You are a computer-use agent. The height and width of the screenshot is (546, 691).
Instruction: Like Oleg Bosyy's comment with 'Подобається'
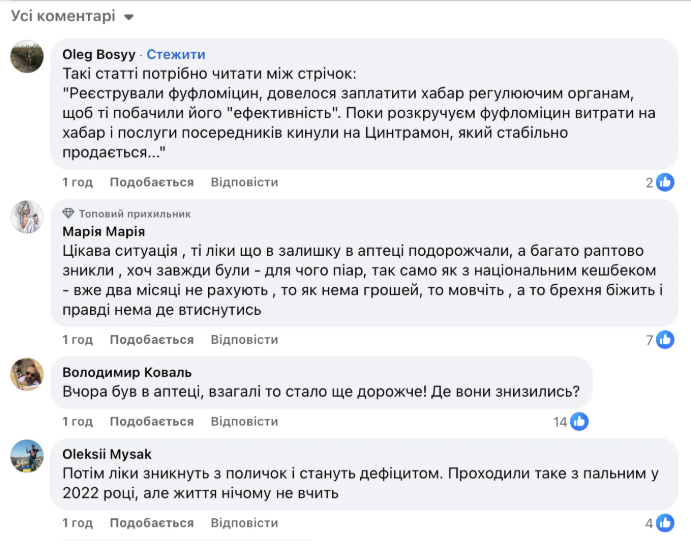pos(151,182)
